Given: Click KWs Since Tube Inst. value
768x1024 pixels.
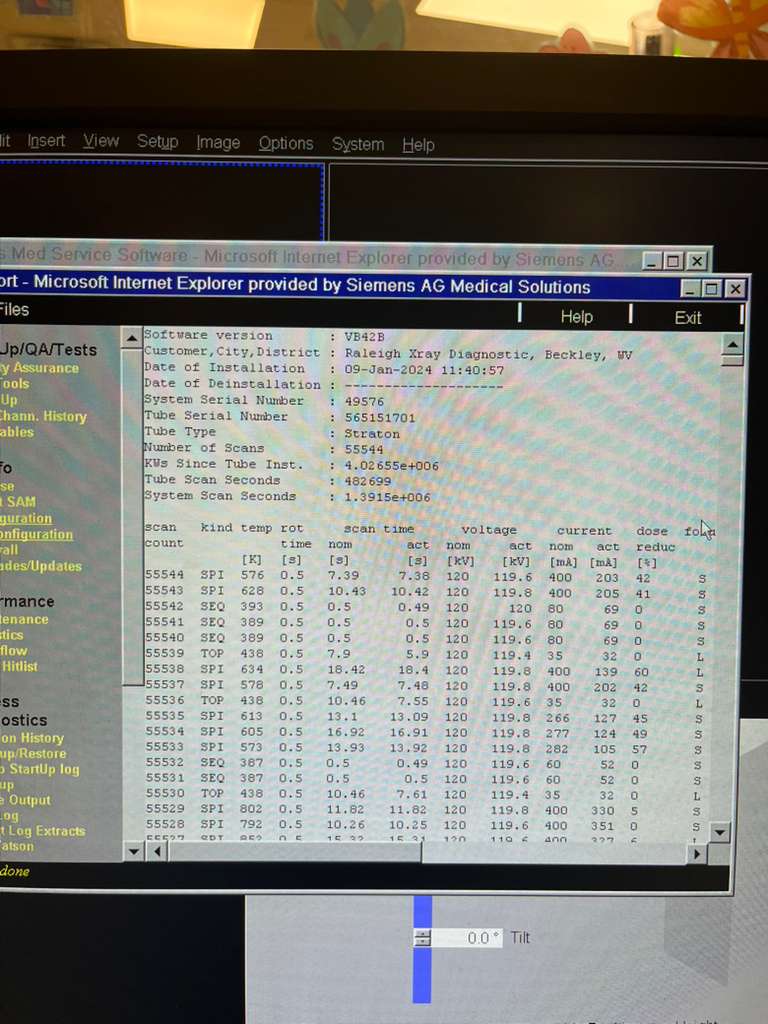Looking at the screenshot, I should 392,466.
